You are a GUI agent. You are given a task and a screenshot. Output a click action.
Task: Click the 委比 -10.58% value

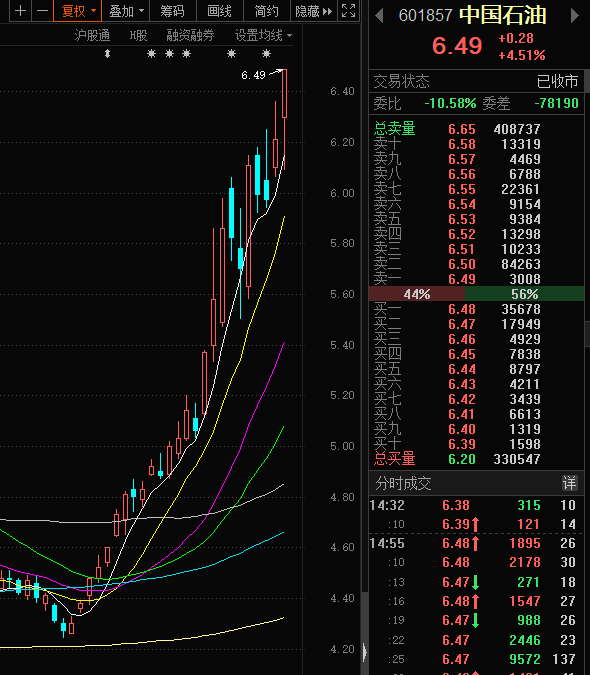(450, 103)
